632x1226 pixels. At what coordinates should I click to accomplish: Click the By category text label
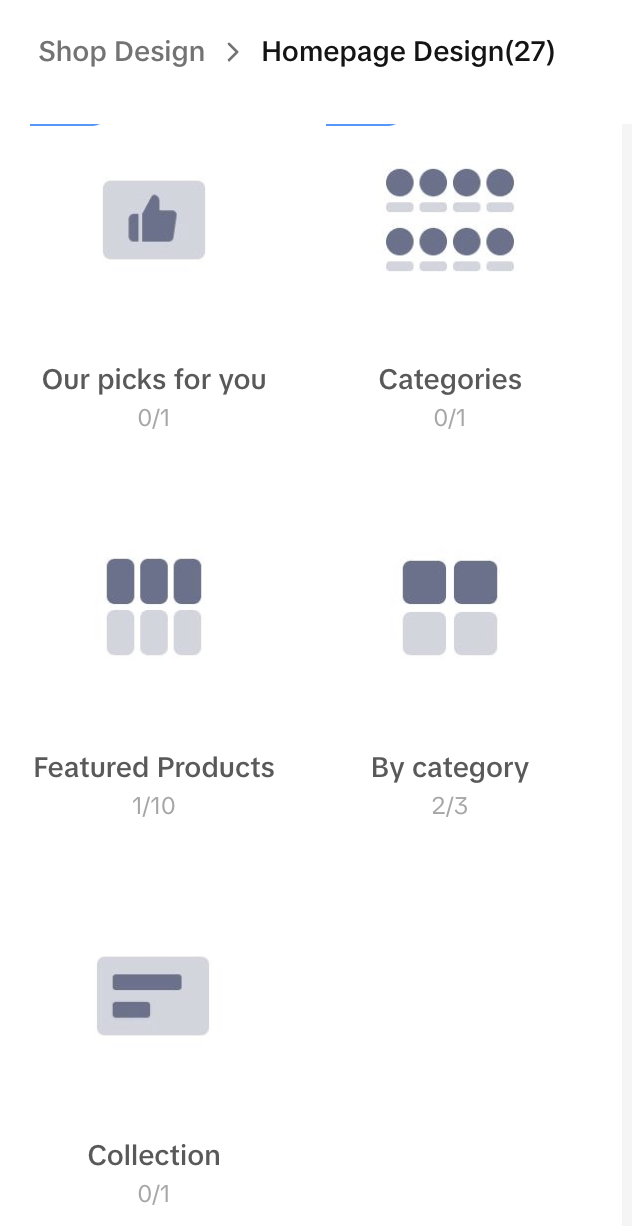coord(450,768)
